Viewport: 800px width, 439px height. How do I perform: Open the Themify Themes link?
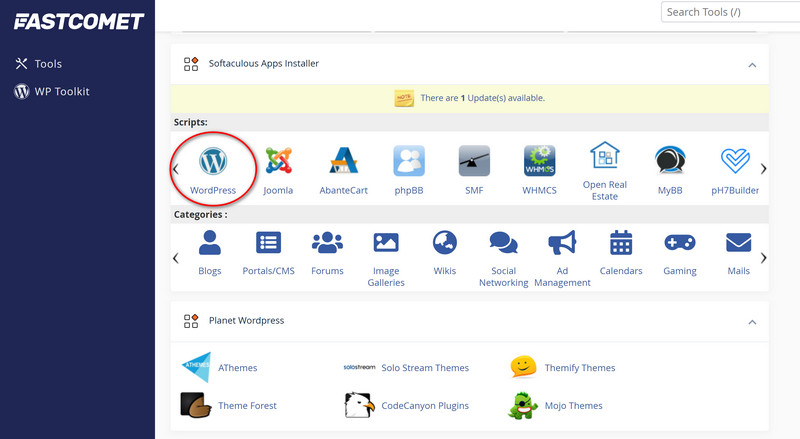point(580,368)
